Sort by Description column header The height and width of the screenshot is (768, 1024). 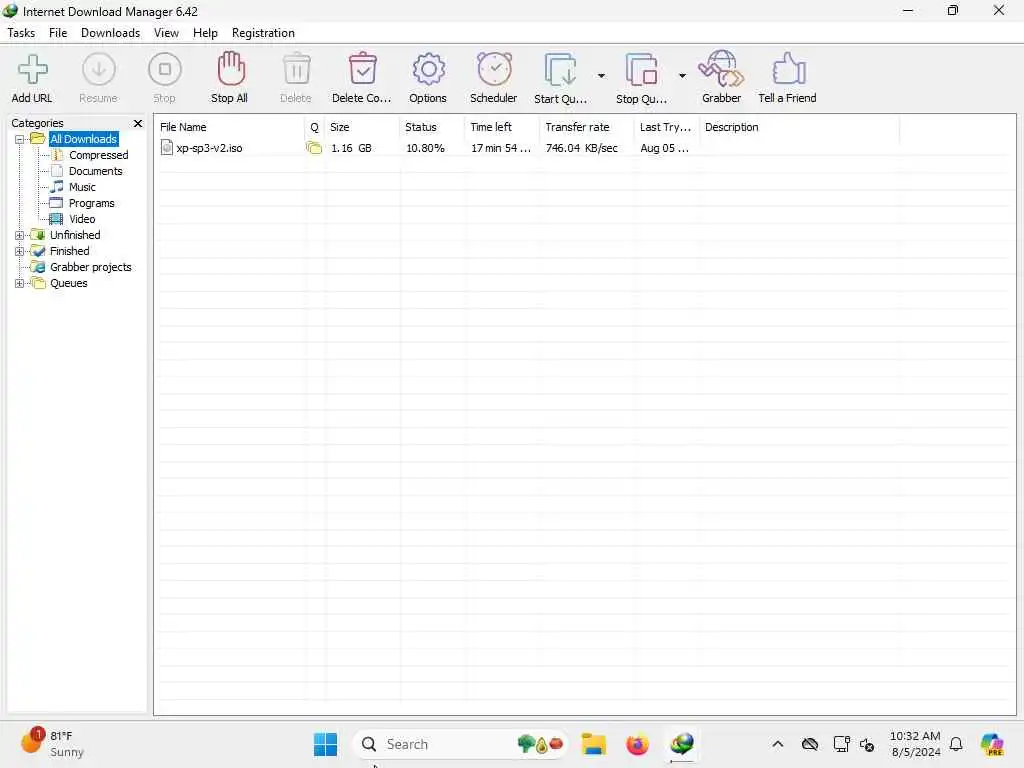tap(799, 127)
